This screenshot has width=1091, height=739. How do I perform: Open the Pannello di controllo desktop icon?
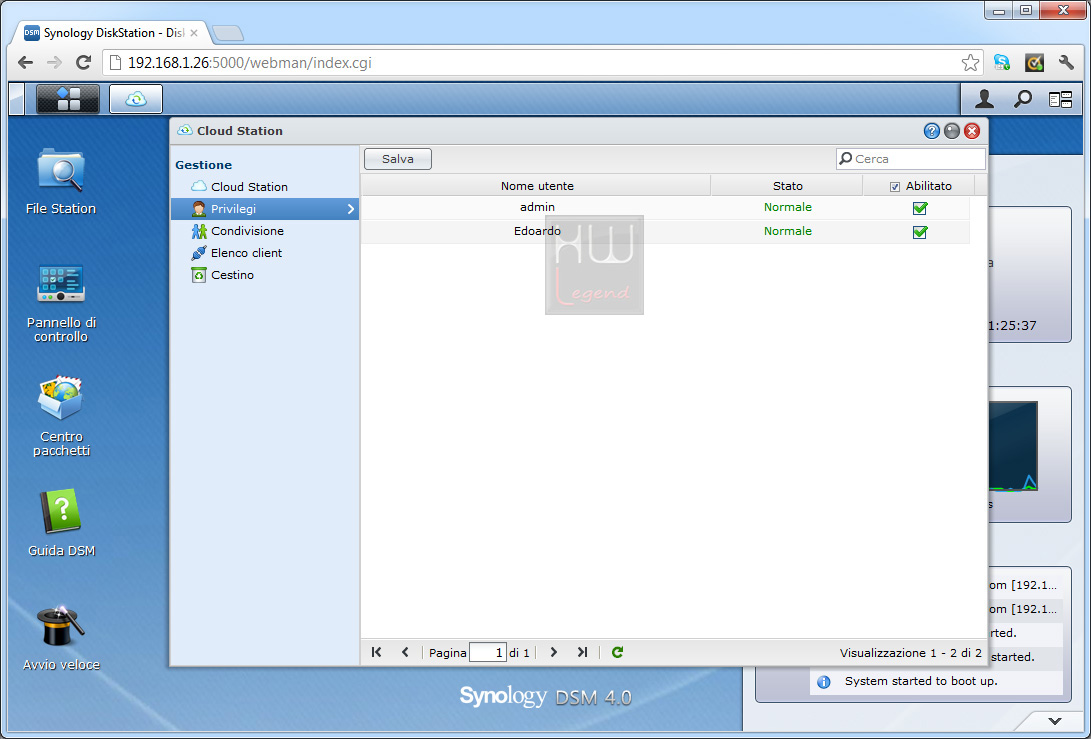tap(61, 303)
